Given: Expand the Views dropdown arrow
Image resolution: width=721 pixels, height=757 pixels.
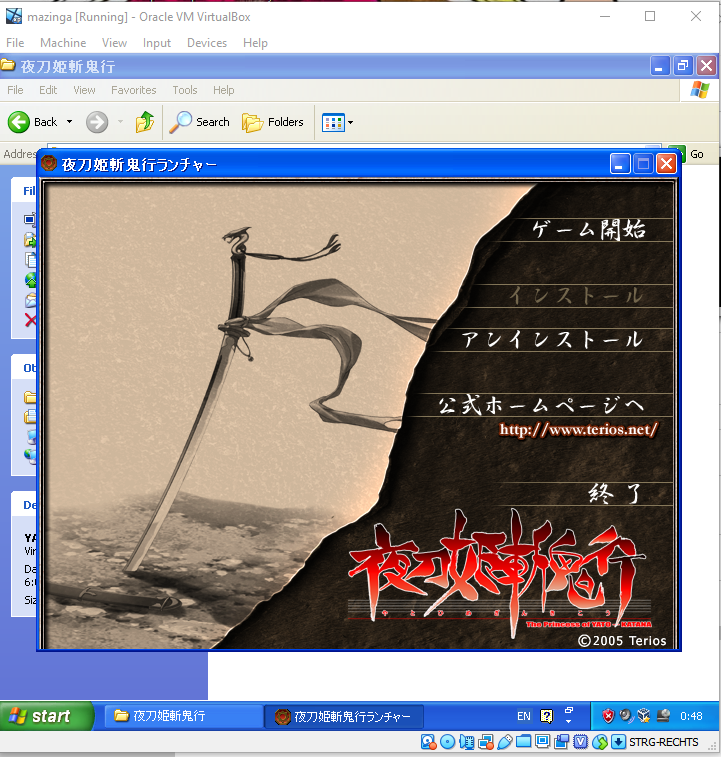Looking at the screenshot, I should point(351,123).
